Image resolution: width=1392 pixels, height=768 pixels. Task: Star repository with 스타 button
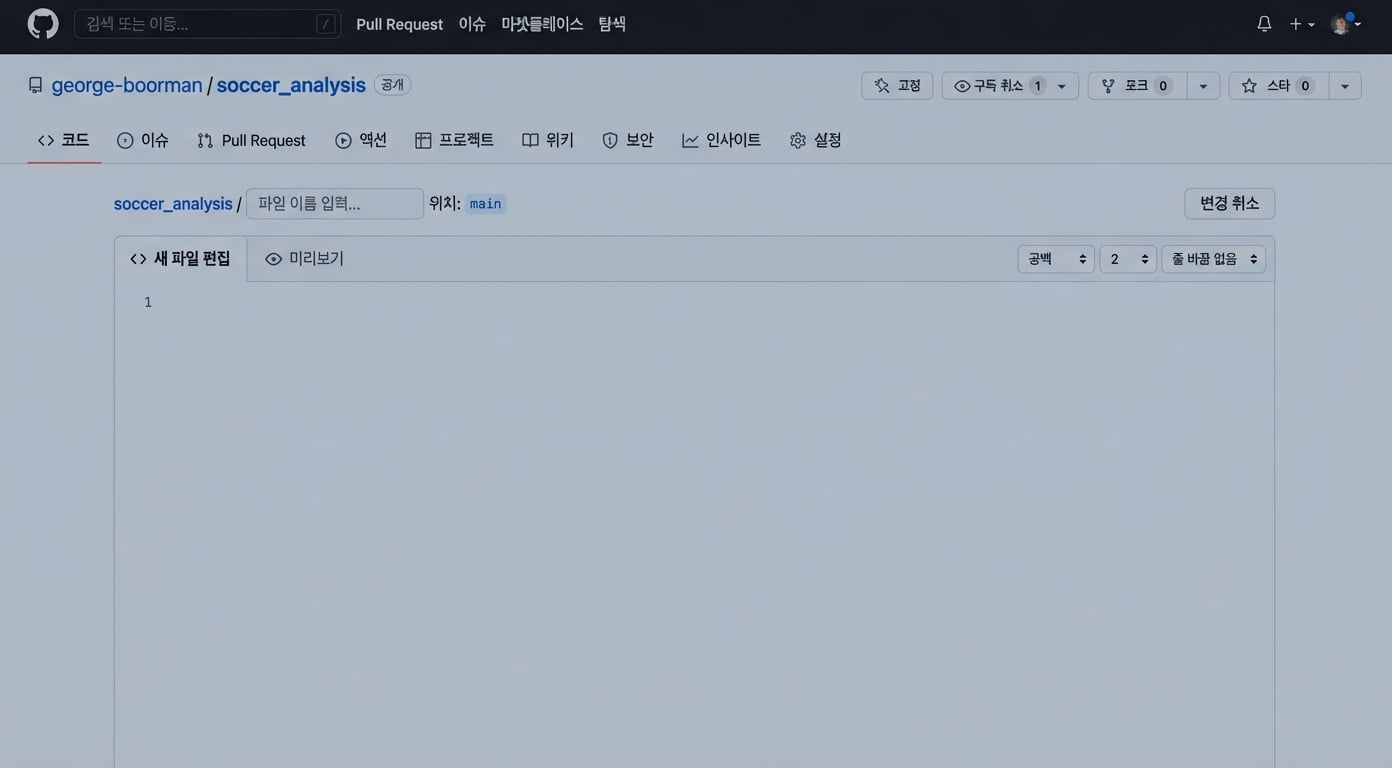[1278, 86]
